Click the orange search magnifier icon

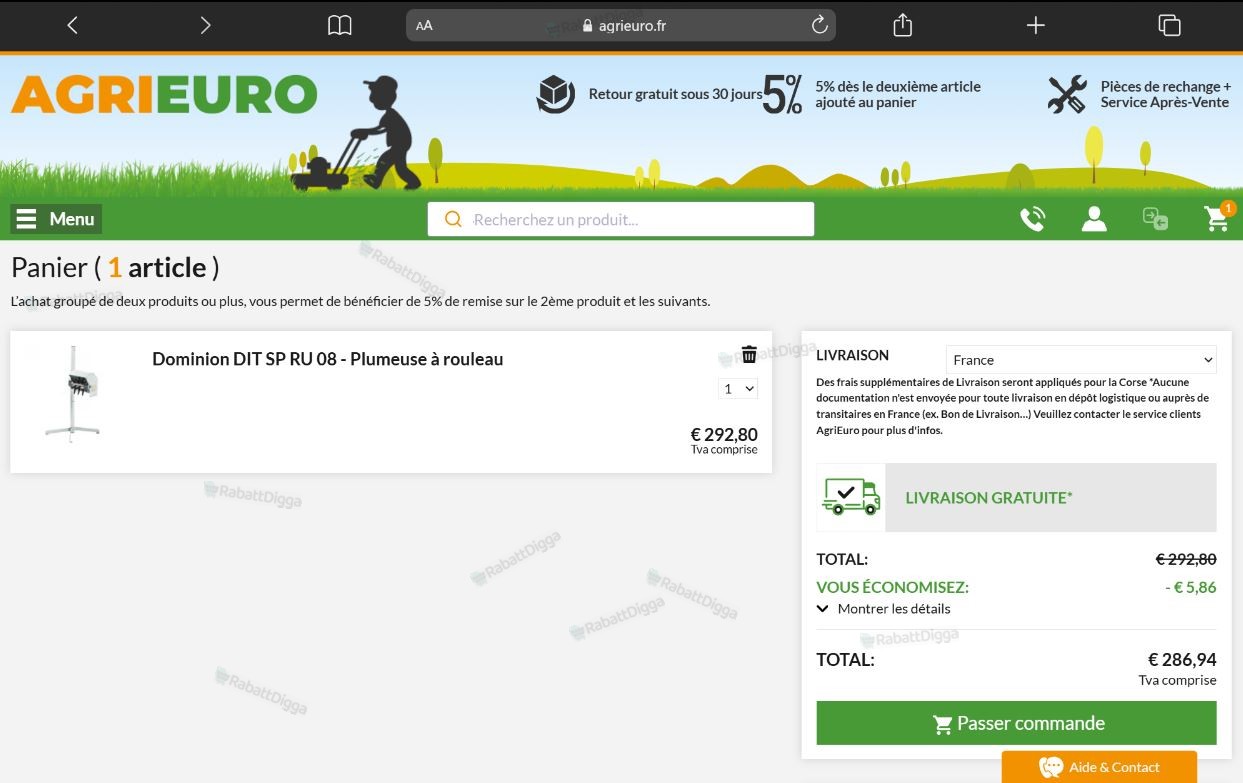pos(453,219)
